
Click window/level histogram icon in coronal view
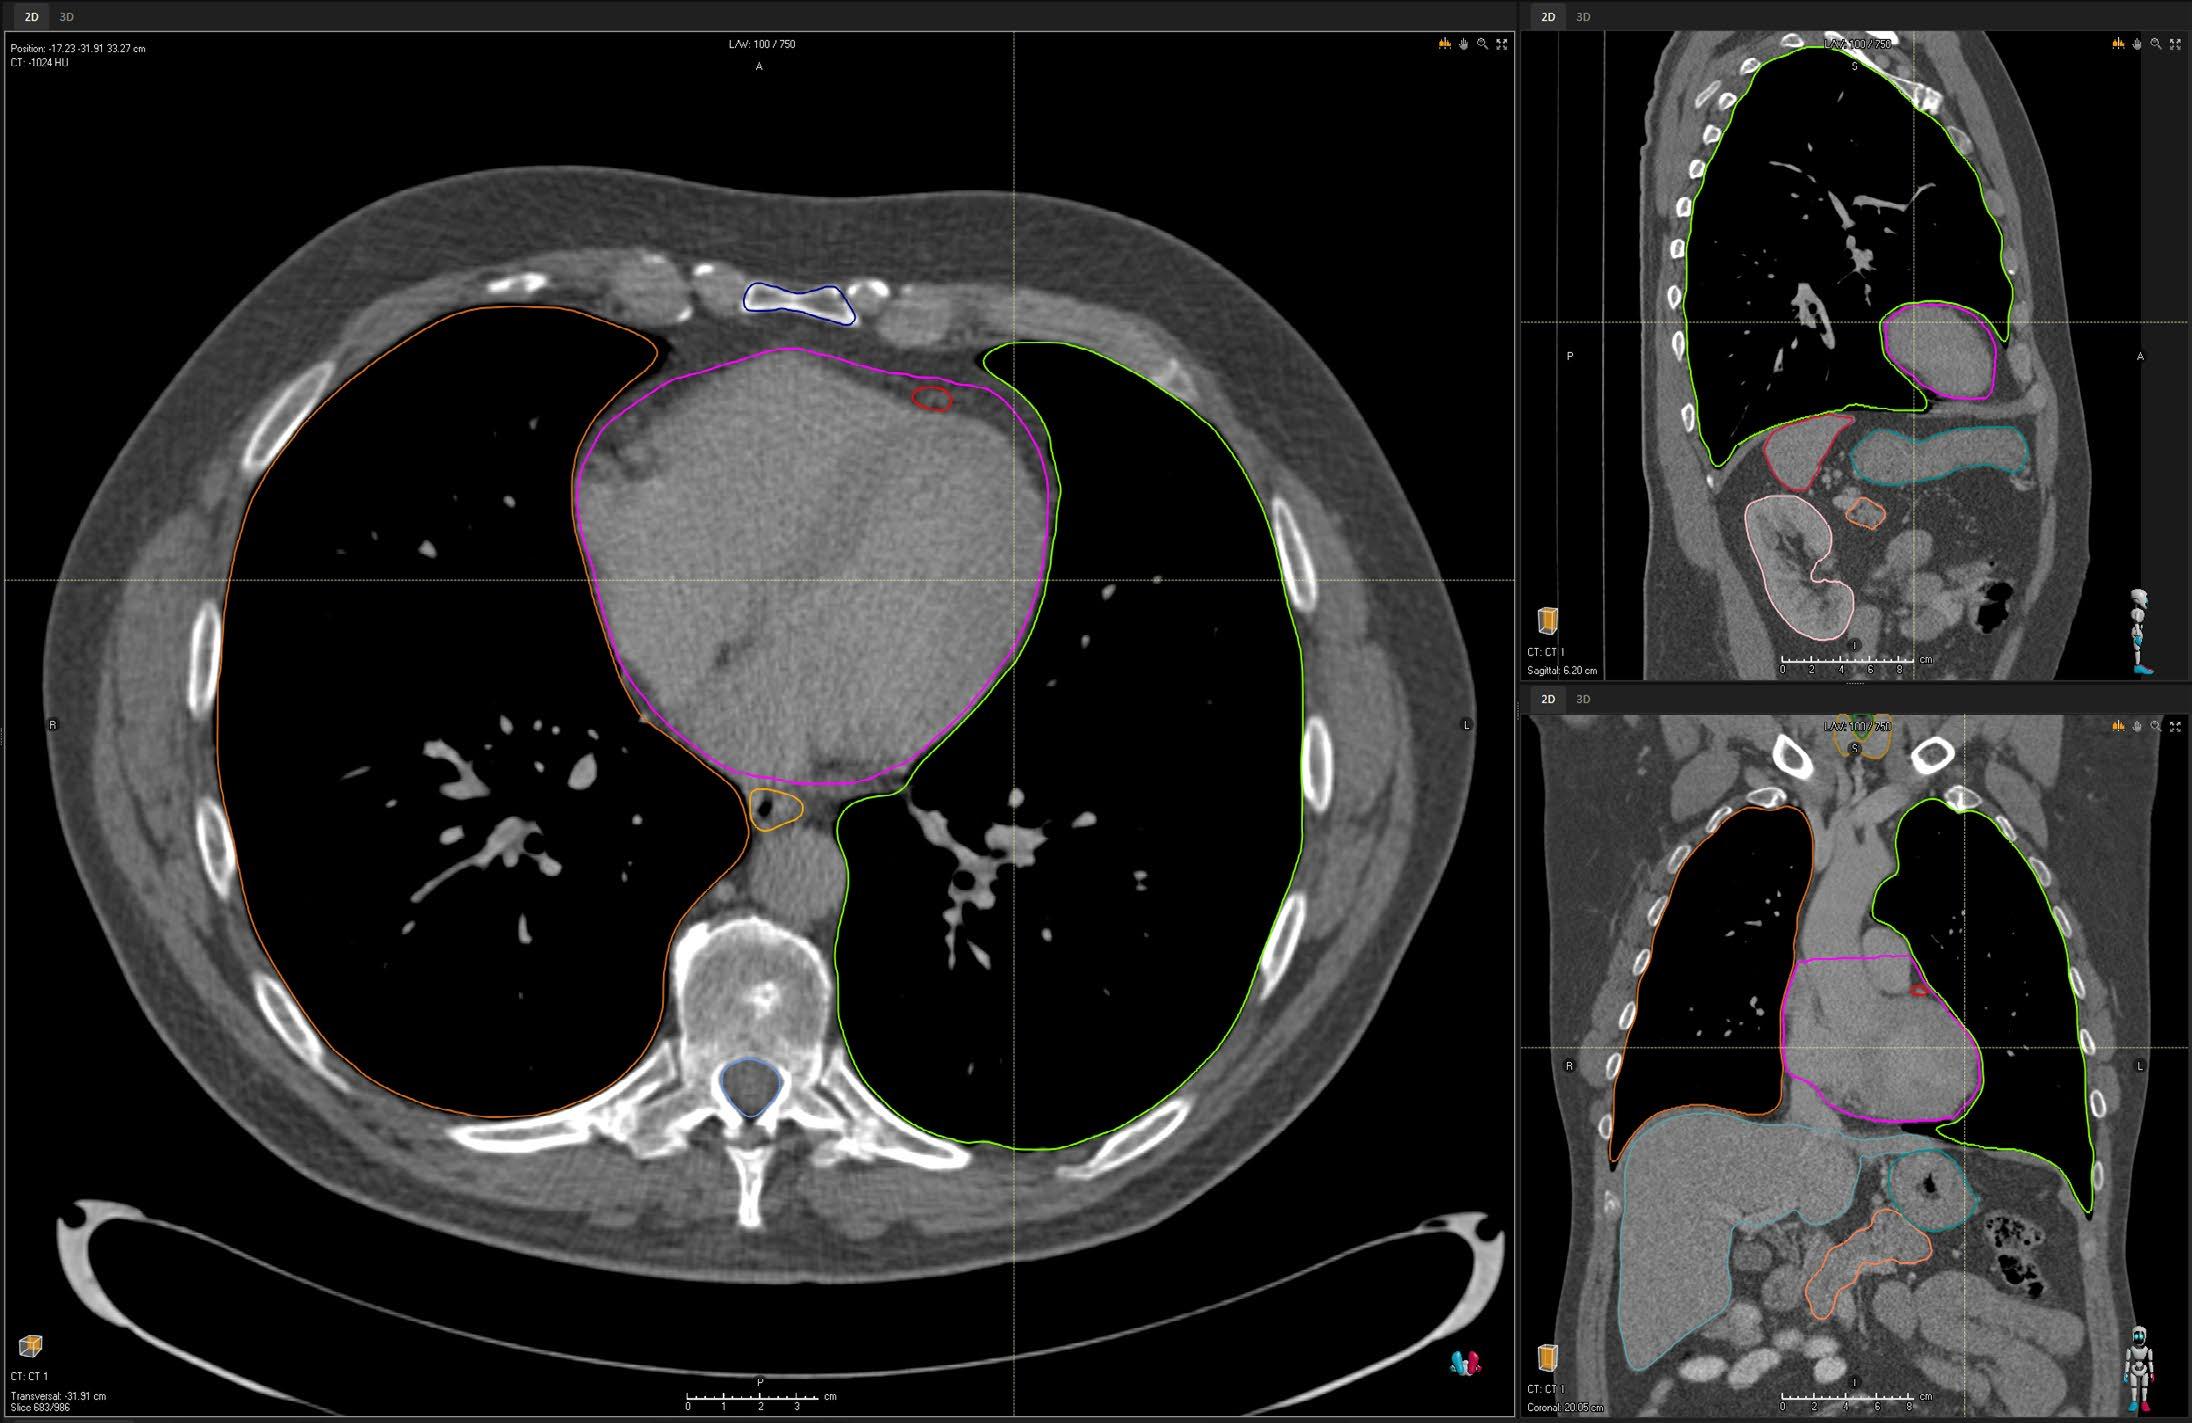(2118, 726)
